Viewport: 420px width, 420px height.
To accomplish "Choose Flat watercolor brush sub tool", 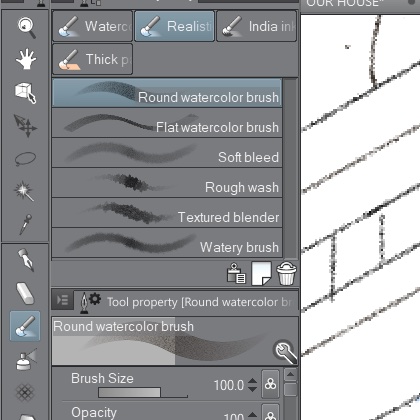I will (x=167, y=123).
